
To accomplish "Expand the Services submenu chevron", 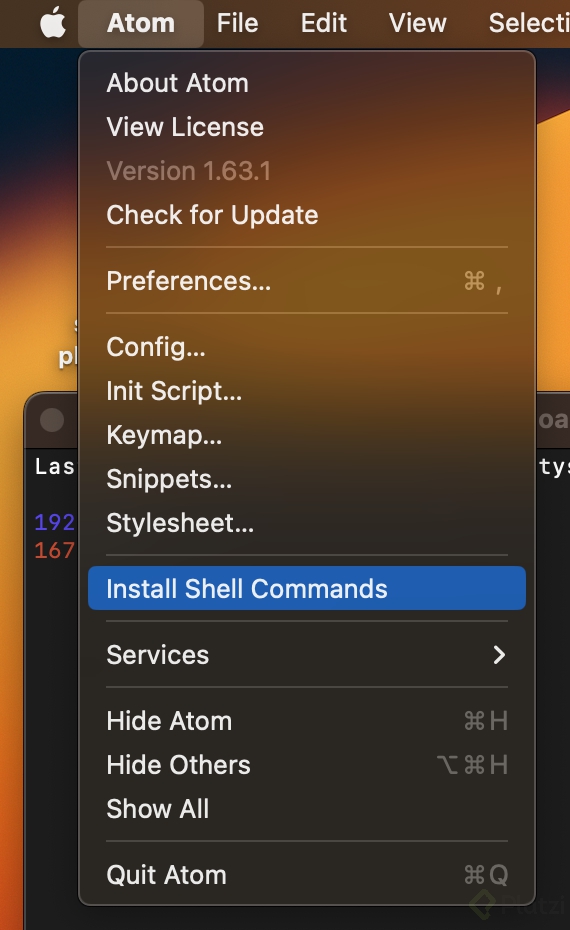I will [x=499, y=655].
